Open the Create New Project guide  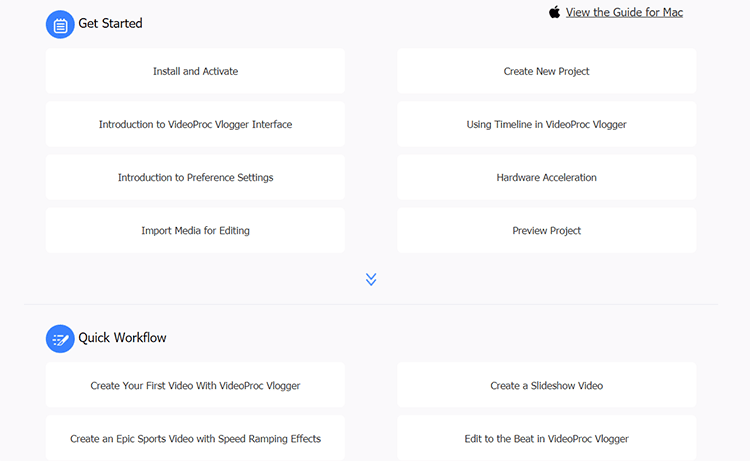click(x=546, y=71)
